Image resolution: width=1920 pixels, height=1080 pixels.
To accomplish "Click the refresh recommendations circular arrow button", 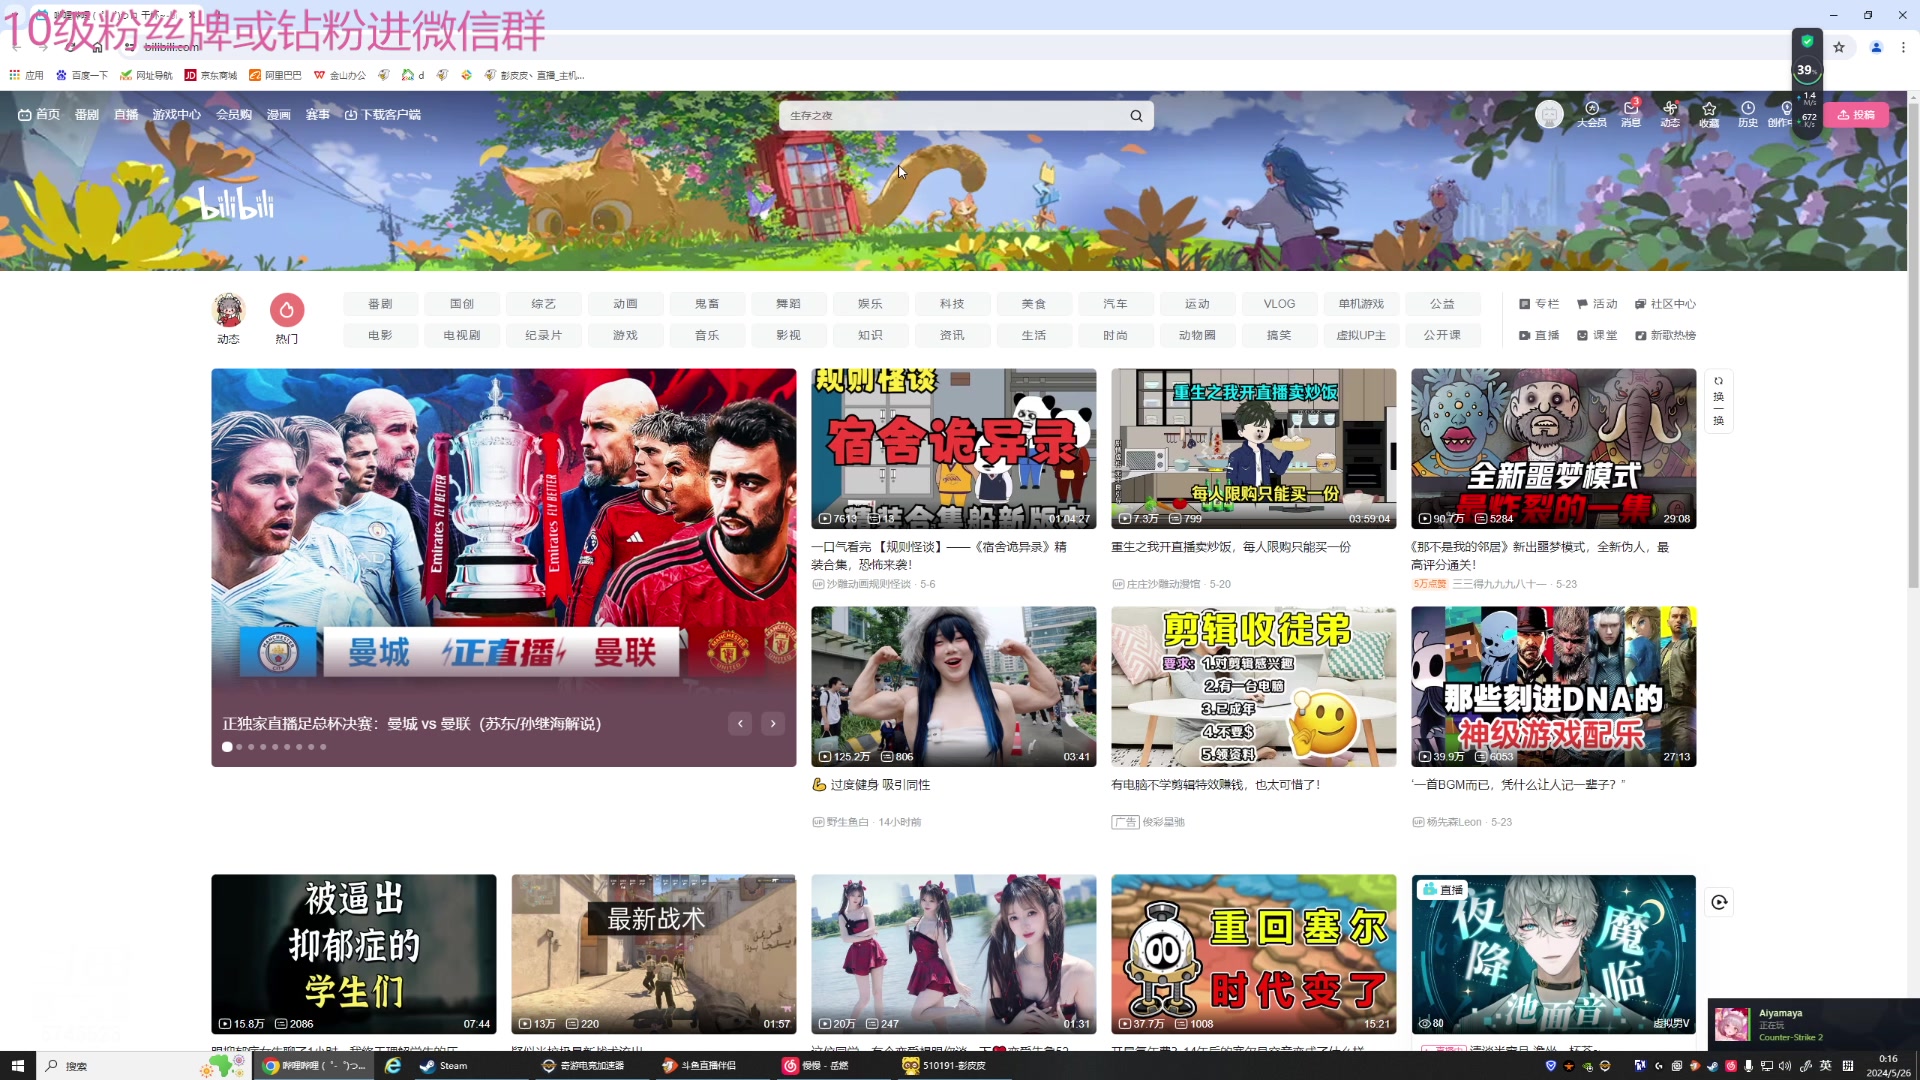I will tap(1719, 902).
